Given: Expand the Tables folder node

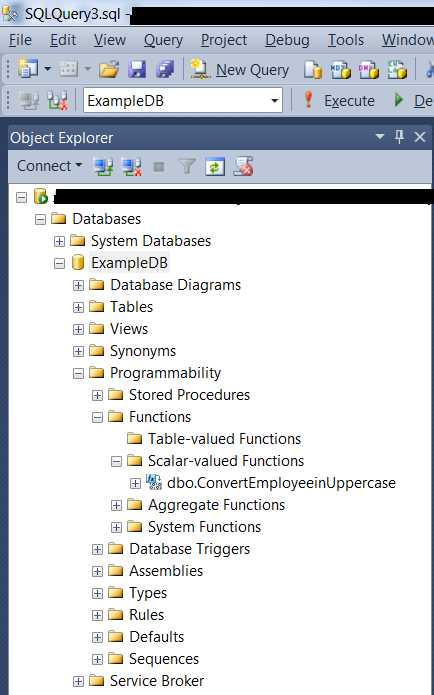Looking at the screenshot, I should pyautogui.click(x=78, y=307).
